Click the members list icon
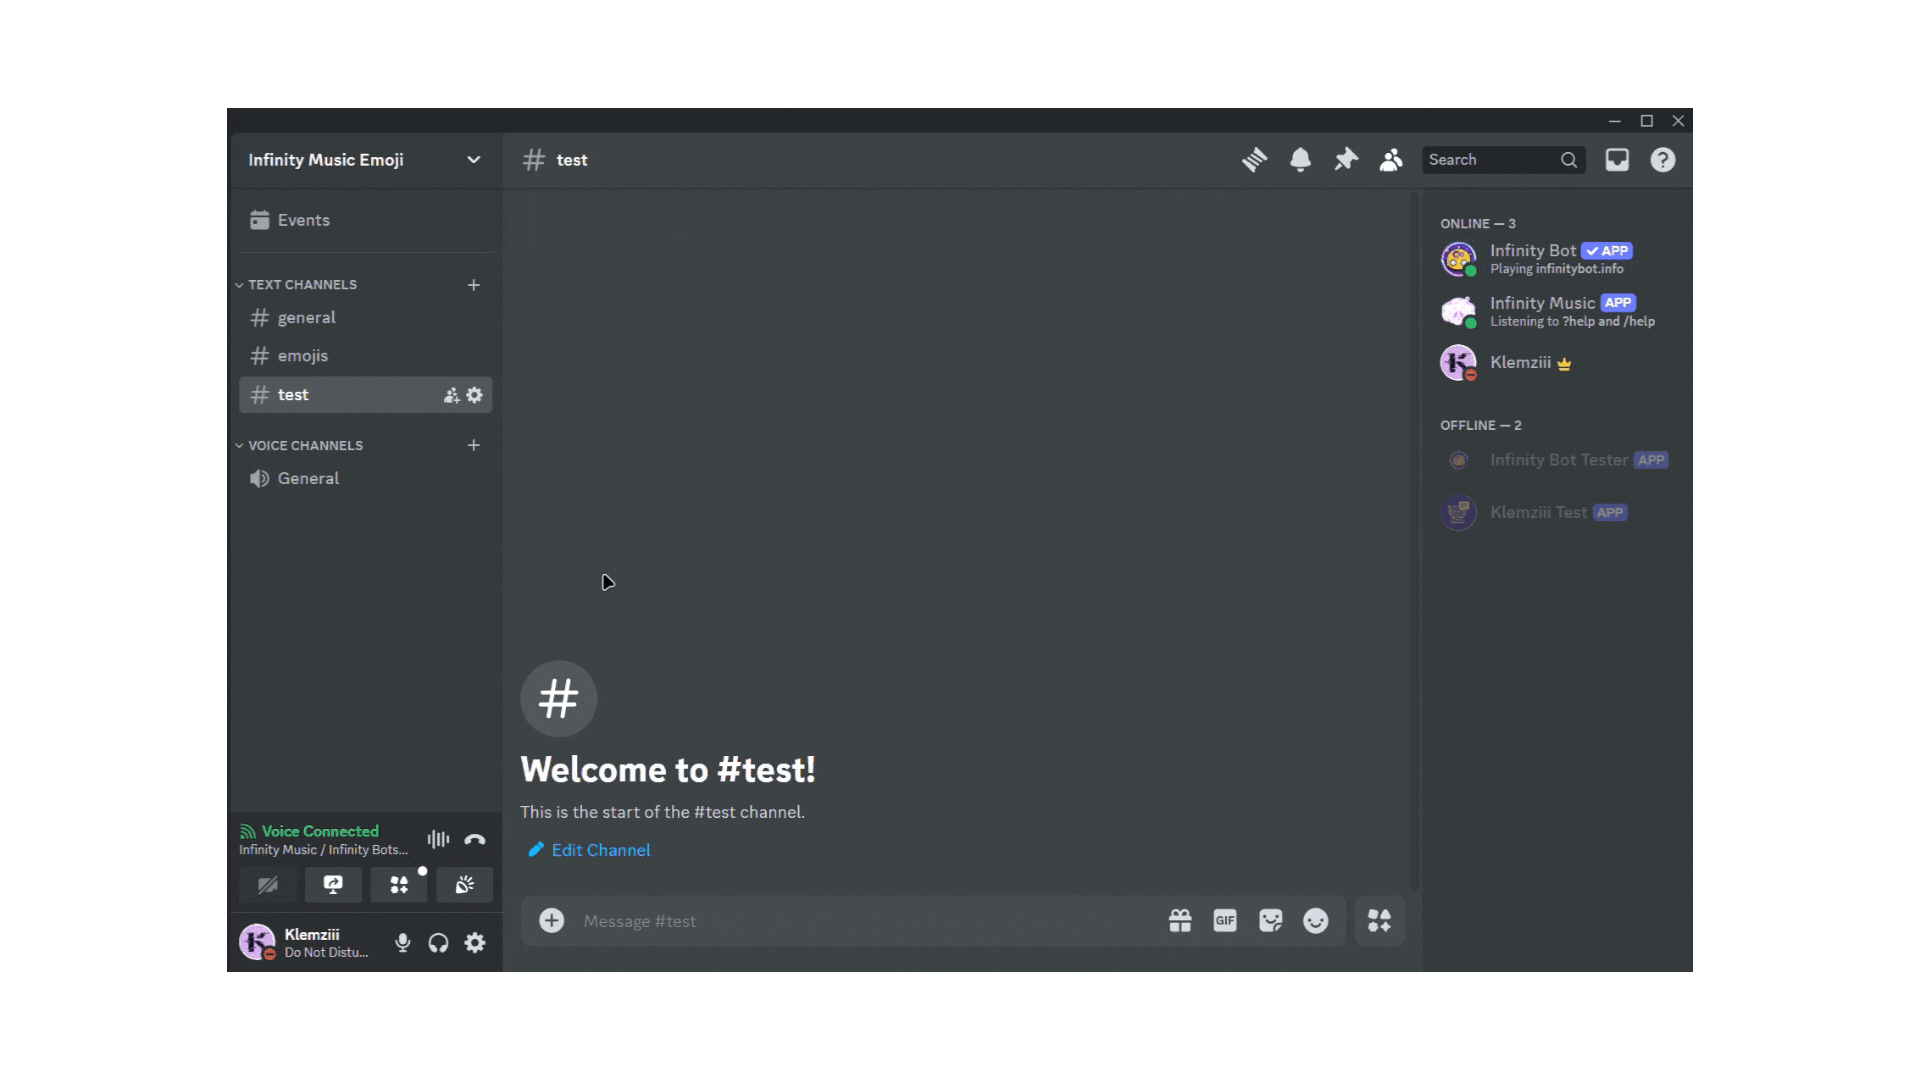The width and height of the screenshot is (1920, 1080). pyautogui.click(x=1389, y=160)
